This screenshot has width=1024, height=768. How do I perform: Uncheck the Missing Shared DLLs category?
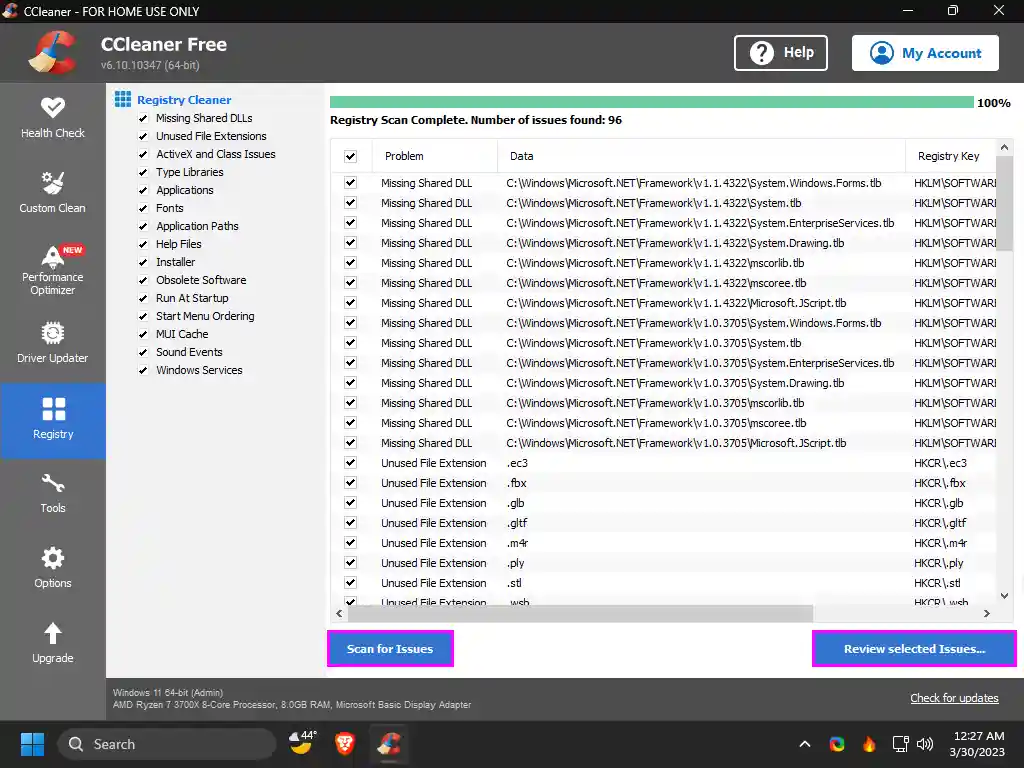coord(142,118)
